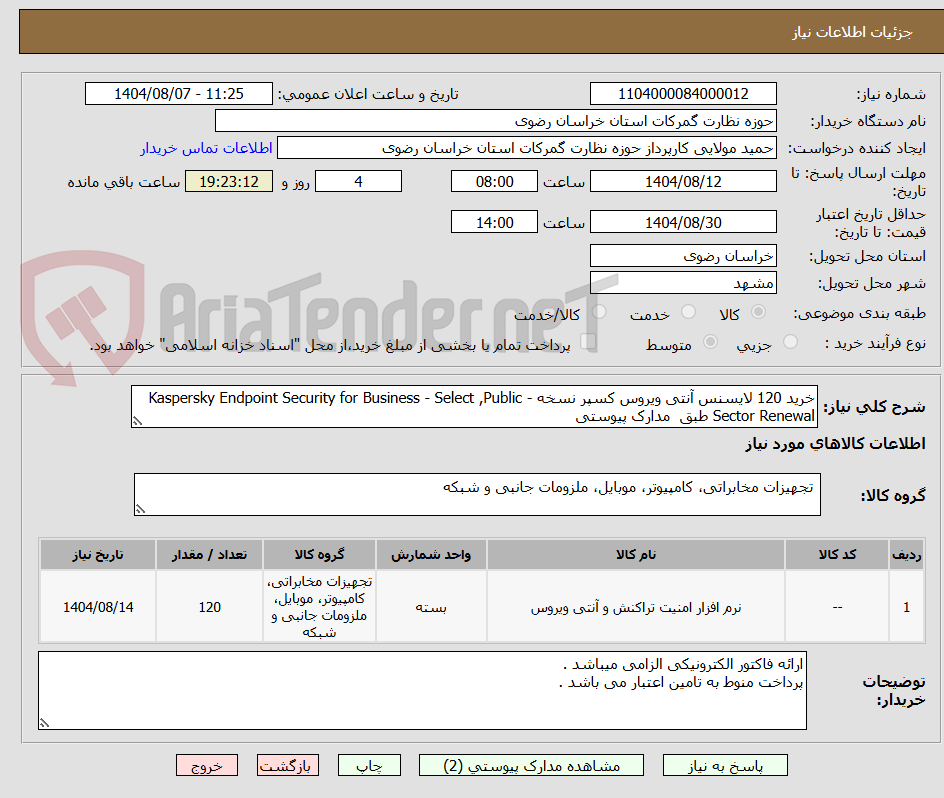
Task: Click the buyer notes text area
Action: tap(422, 690)
